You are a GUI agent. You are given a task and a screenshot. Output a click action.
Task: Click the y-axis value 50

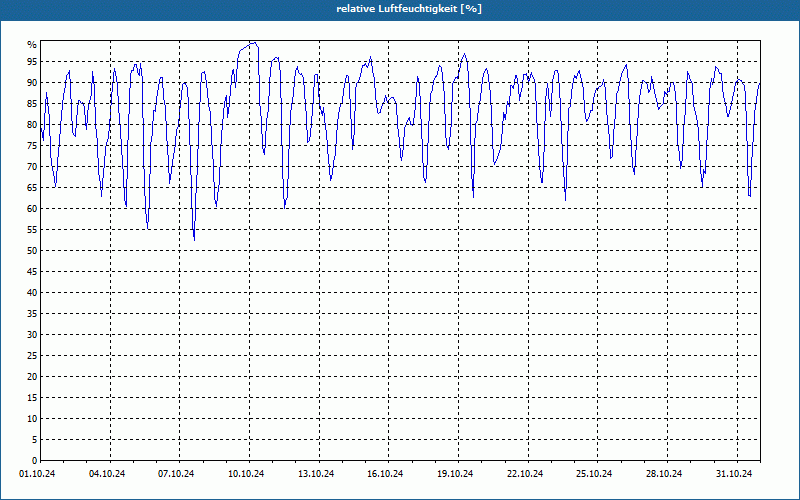click(32, 251)
